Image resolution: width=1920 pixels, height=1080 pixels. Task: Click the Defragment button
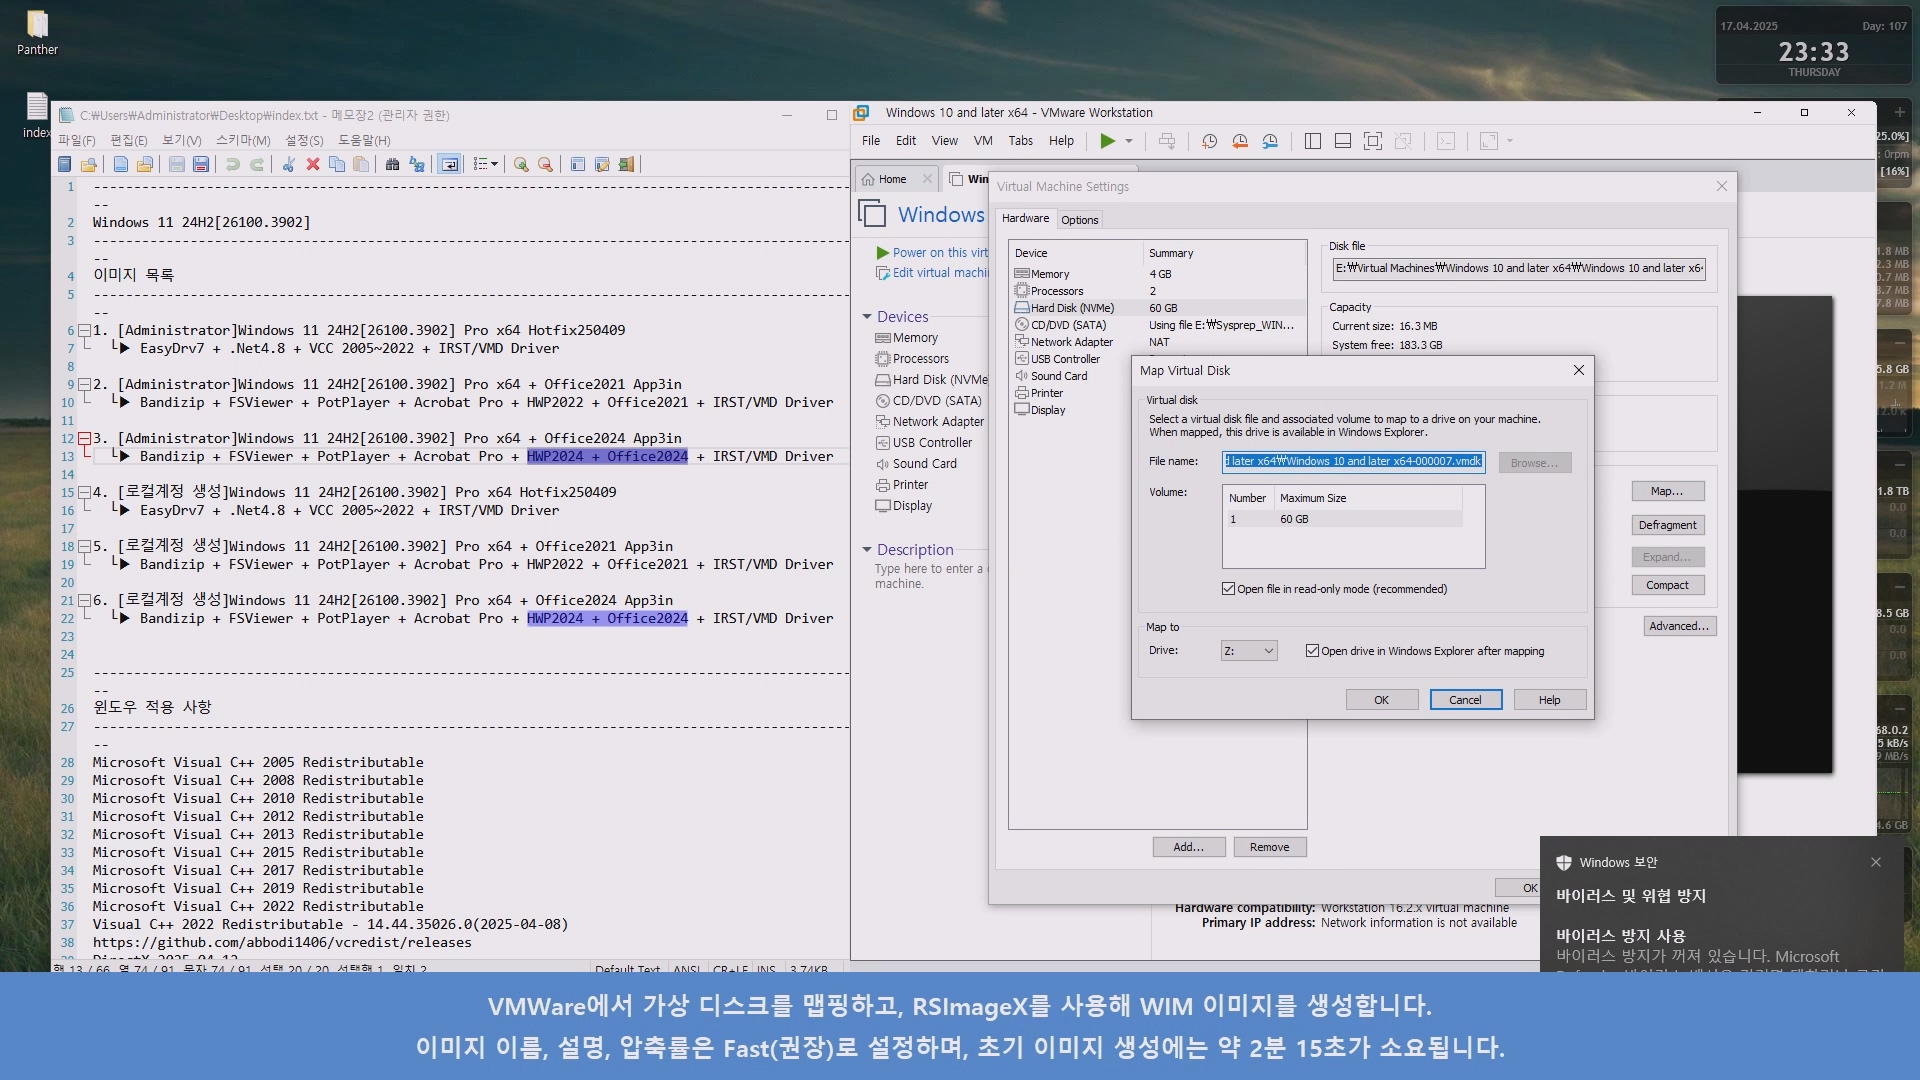1667,525
